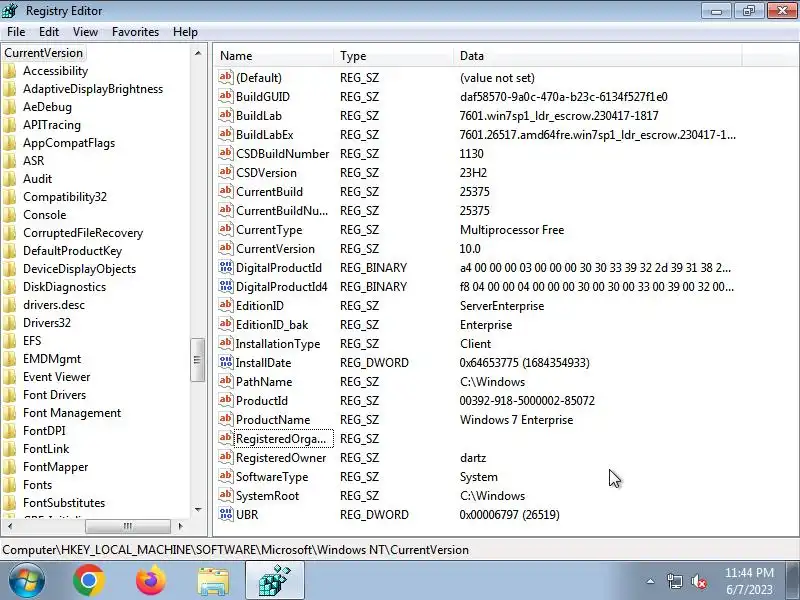800x600 pixels.
Task: Open the Help menu
Action: tap(185, 32)
